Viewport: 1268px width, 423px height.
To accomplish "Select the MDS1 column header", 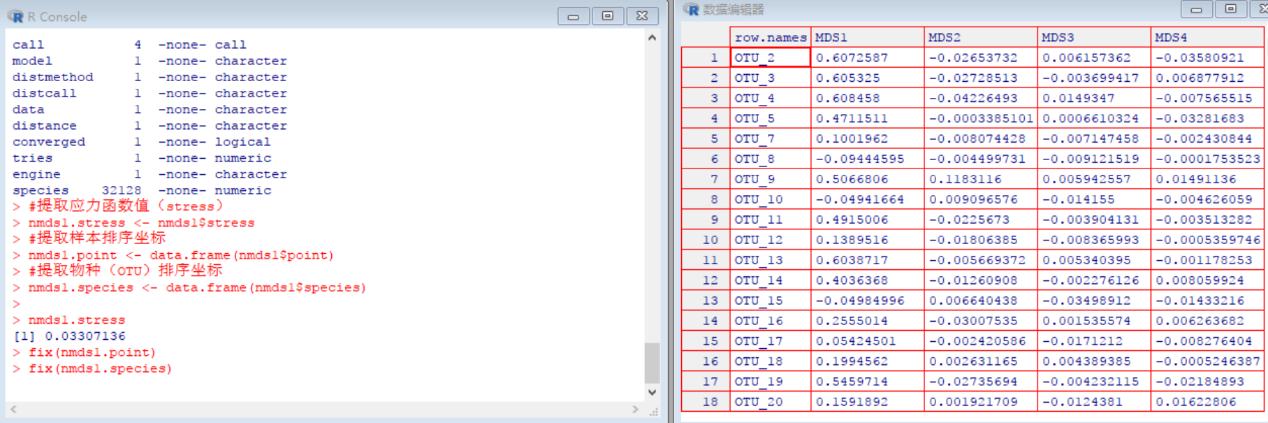I will pyautogui.click(x=867, y=37).
